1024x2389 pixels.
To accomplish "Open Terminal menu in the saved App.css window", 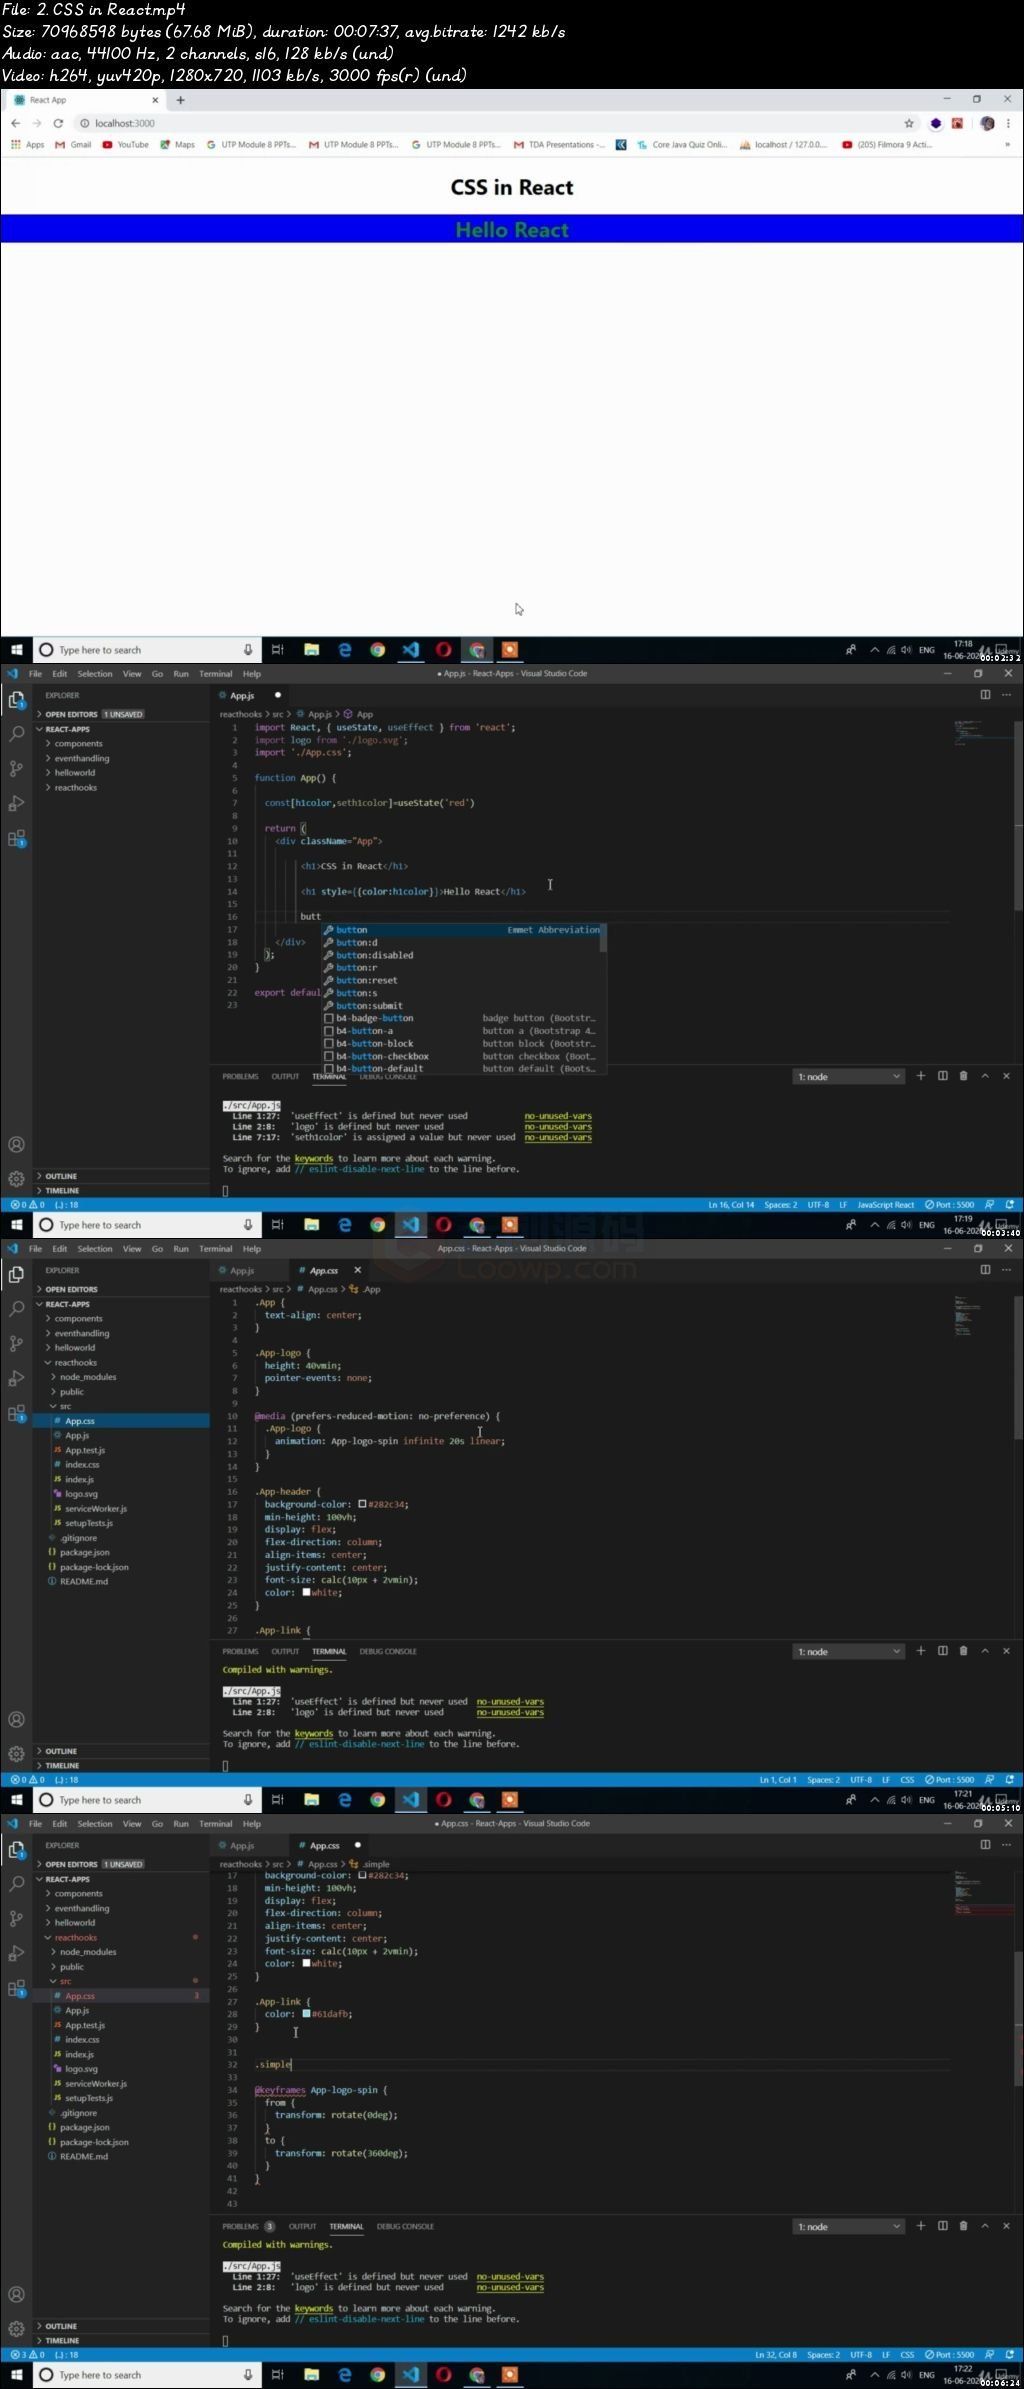I will (x=215, y=1249).
